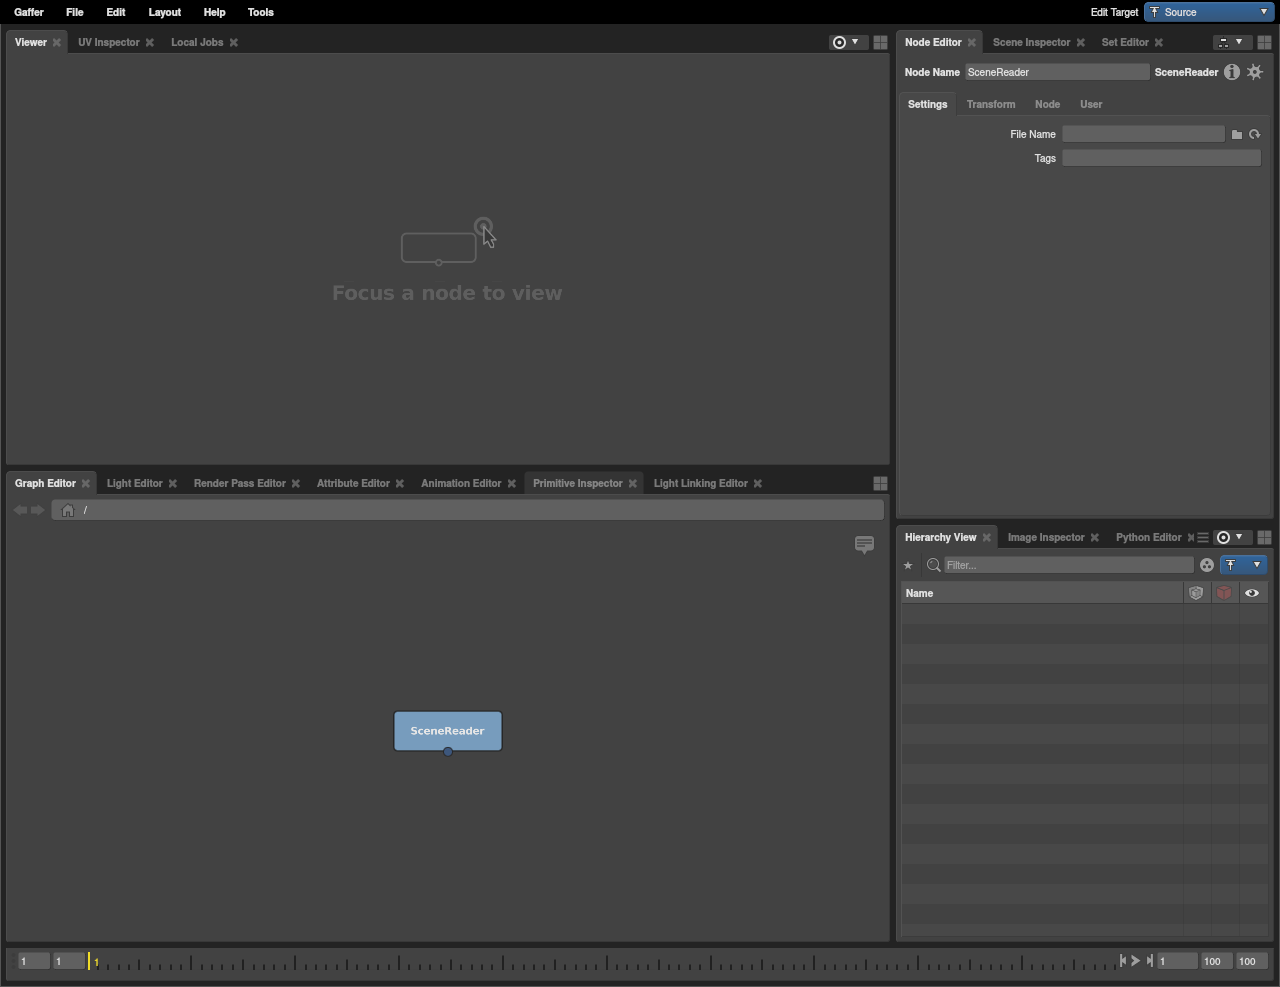Switch to the Render Pass Editor tab
The image size is (1280, 987).
240,483
